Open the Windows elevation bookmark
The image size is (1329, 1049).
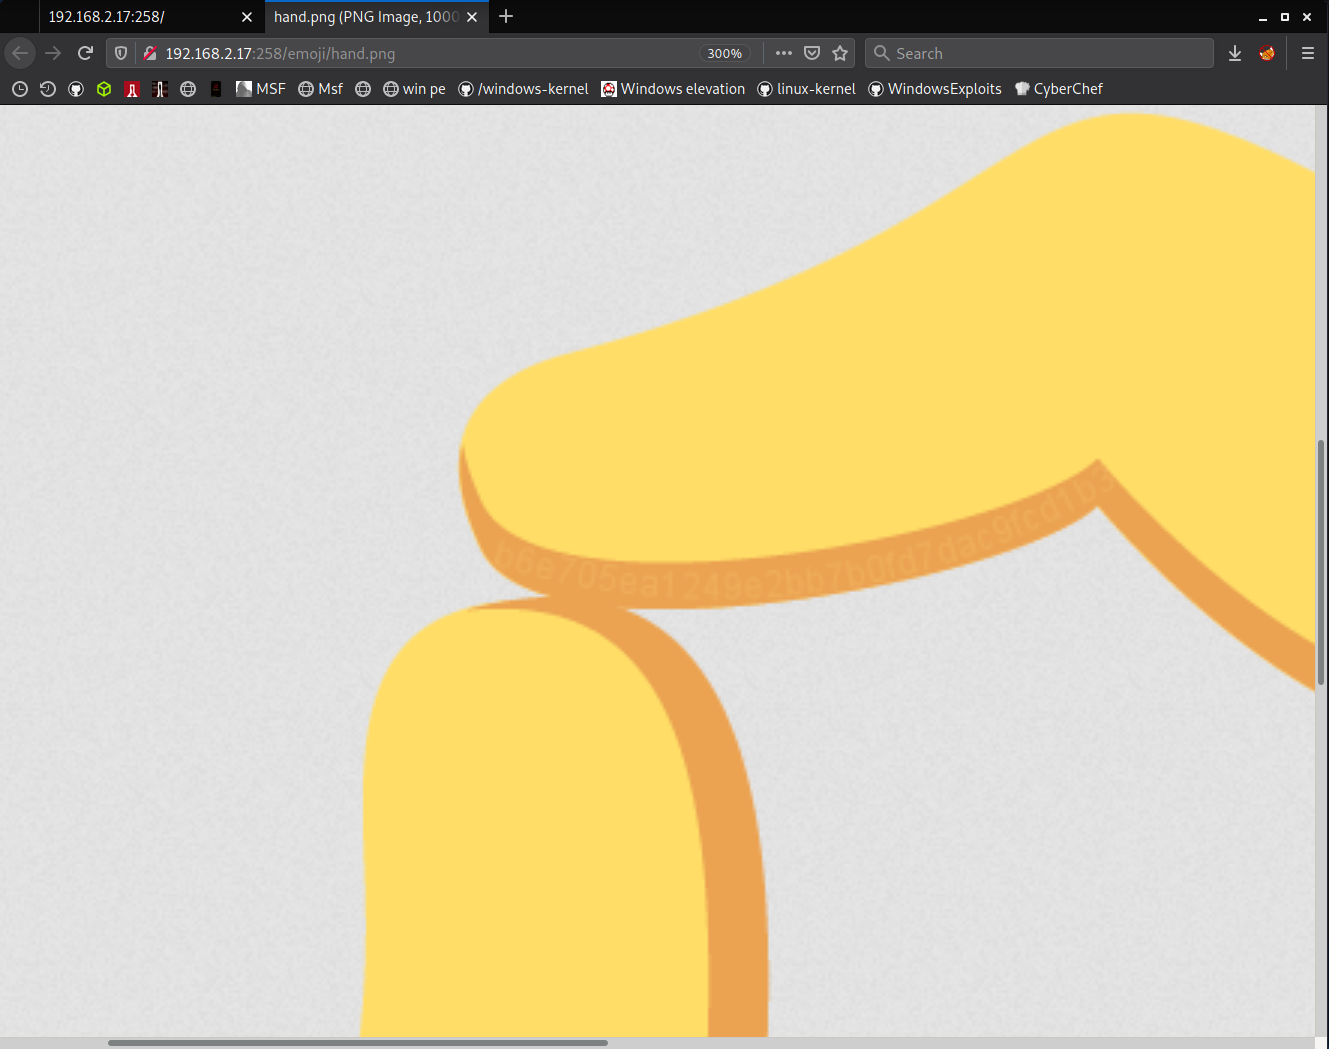(x=673, y=89)
